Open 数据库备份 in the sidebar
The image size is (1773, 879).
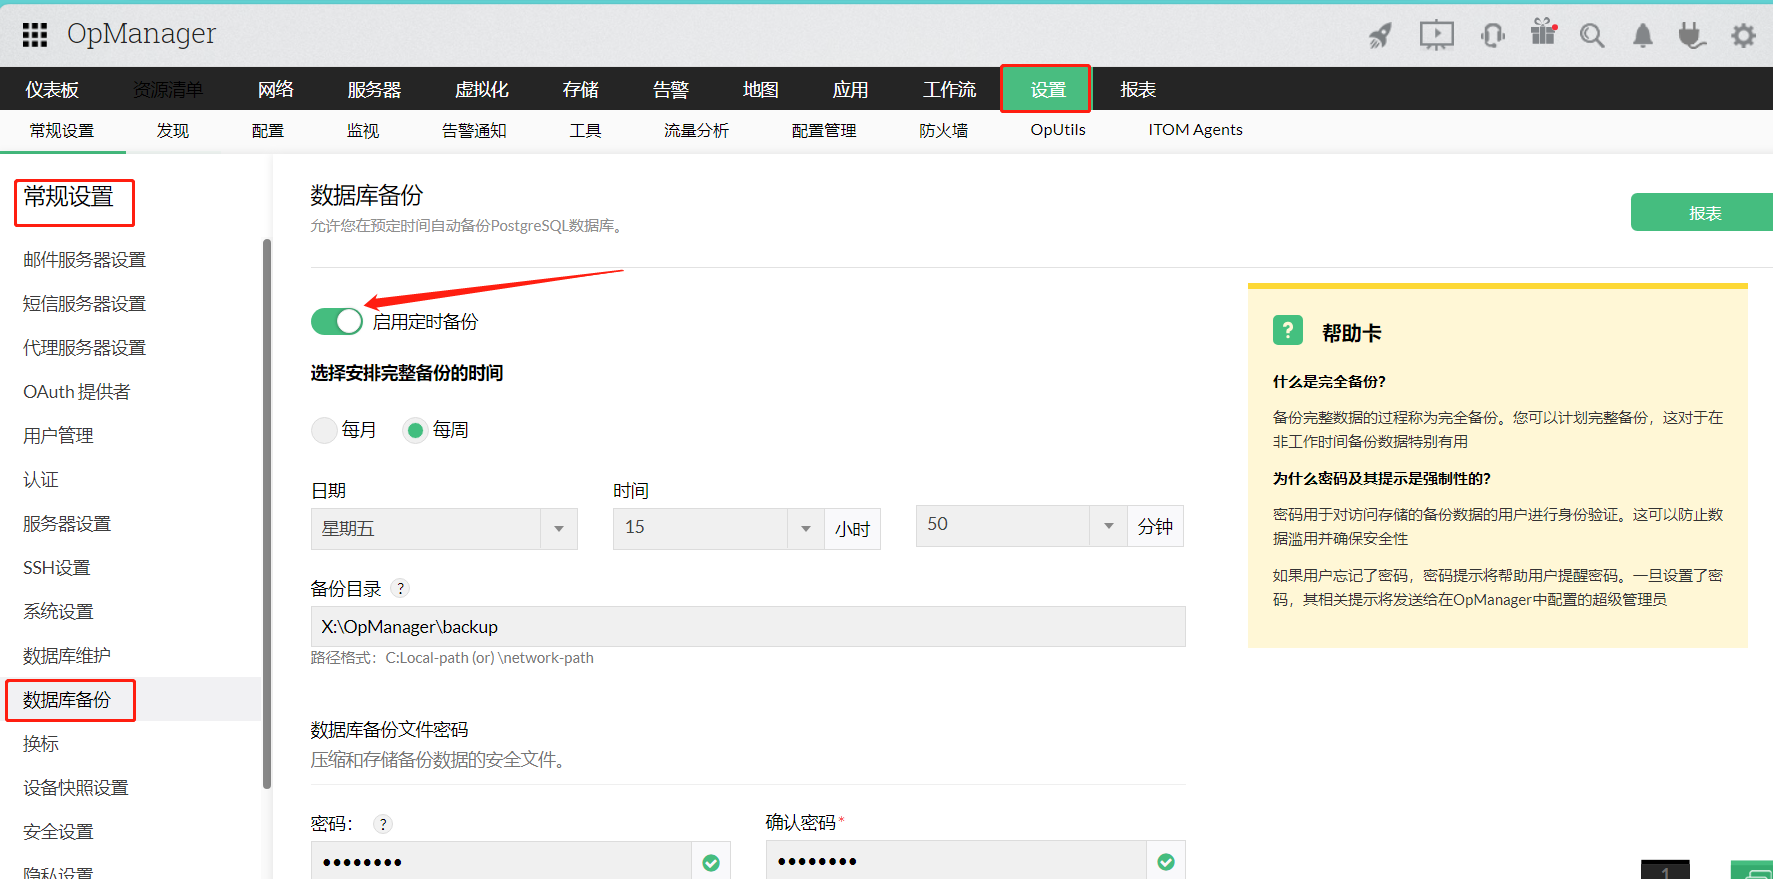click(x=67, y=700)
